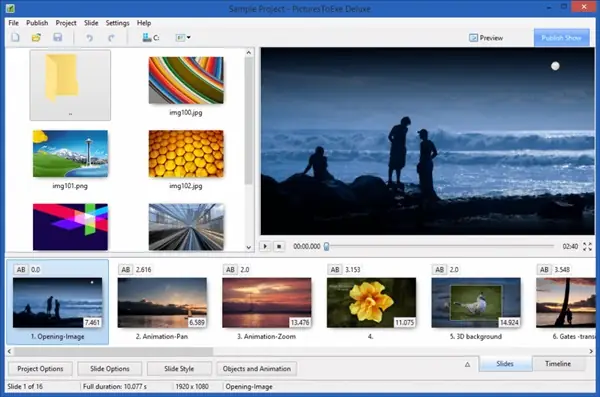600x397 pixels.
Task: Open Project Options
Action: [x=40, y=369]
